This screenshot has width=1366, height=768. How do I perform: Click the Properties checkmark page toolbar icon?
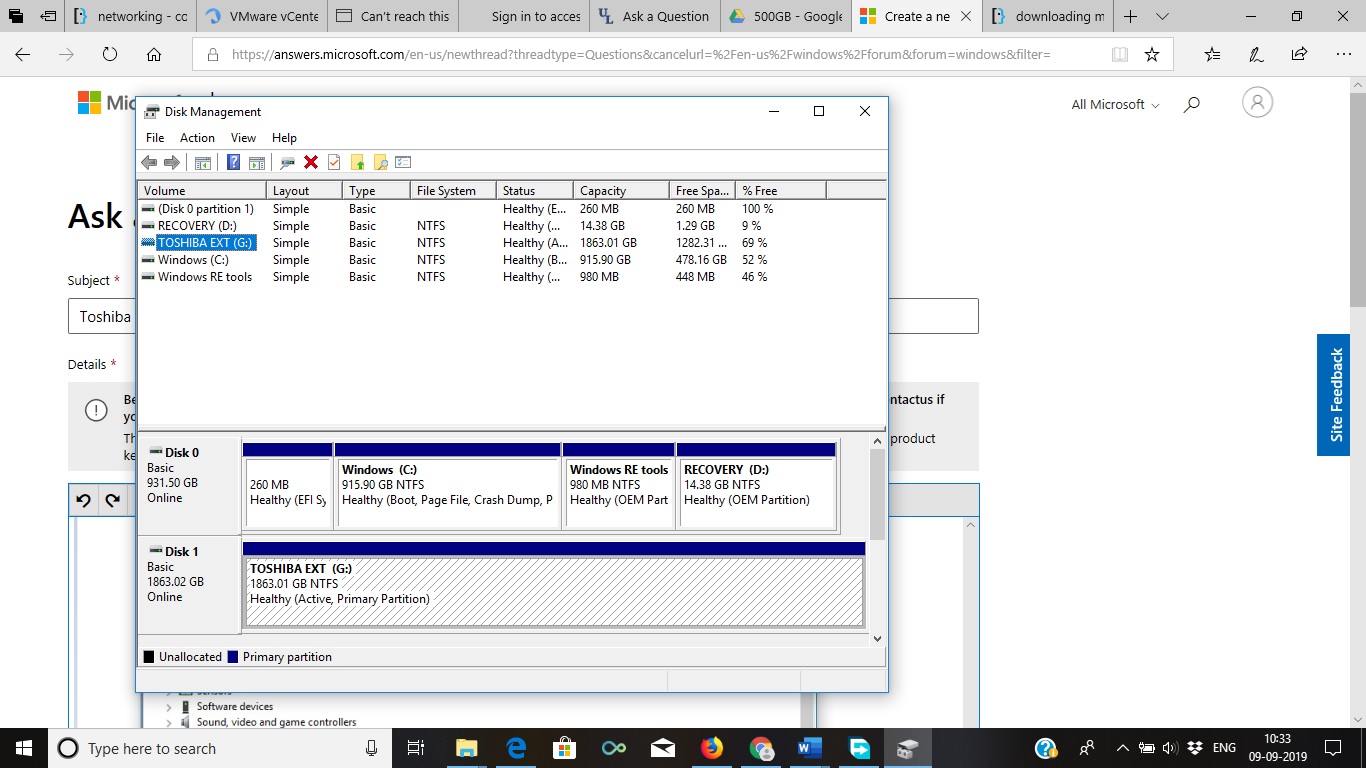334,162
